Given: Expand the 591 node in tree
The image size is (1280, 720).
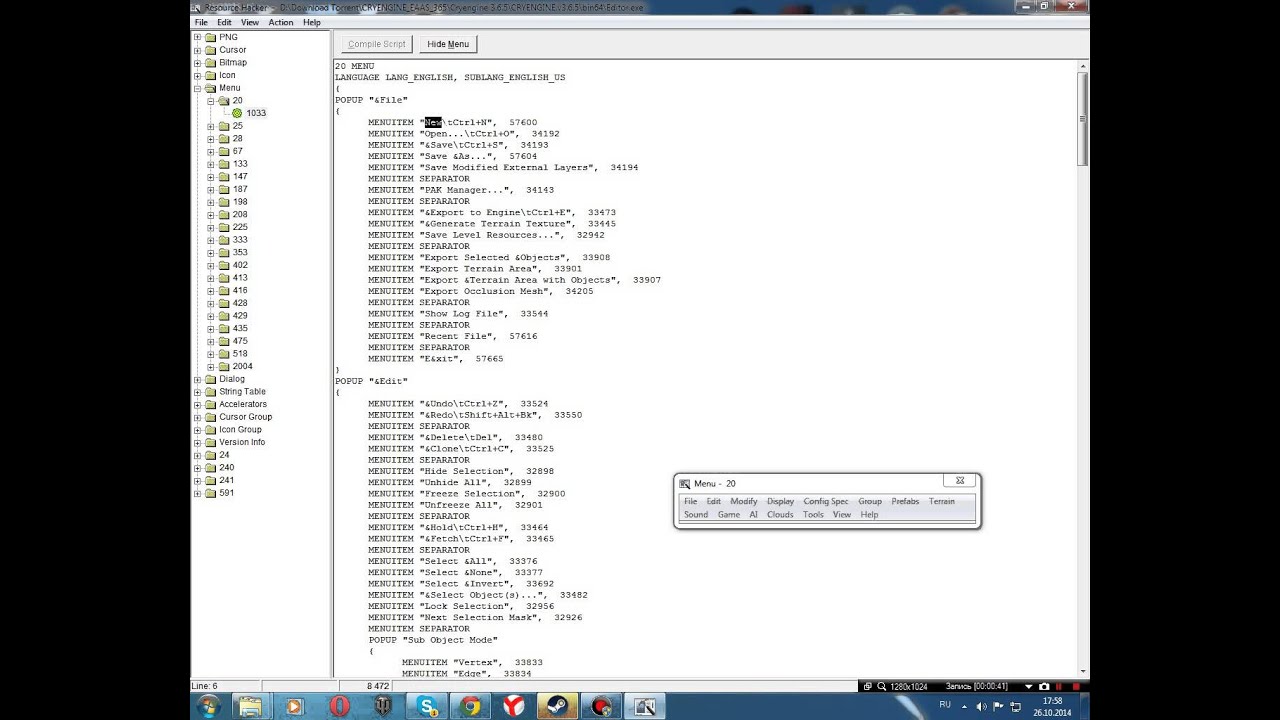Looking at the screenshot, I should coord(198,493).
